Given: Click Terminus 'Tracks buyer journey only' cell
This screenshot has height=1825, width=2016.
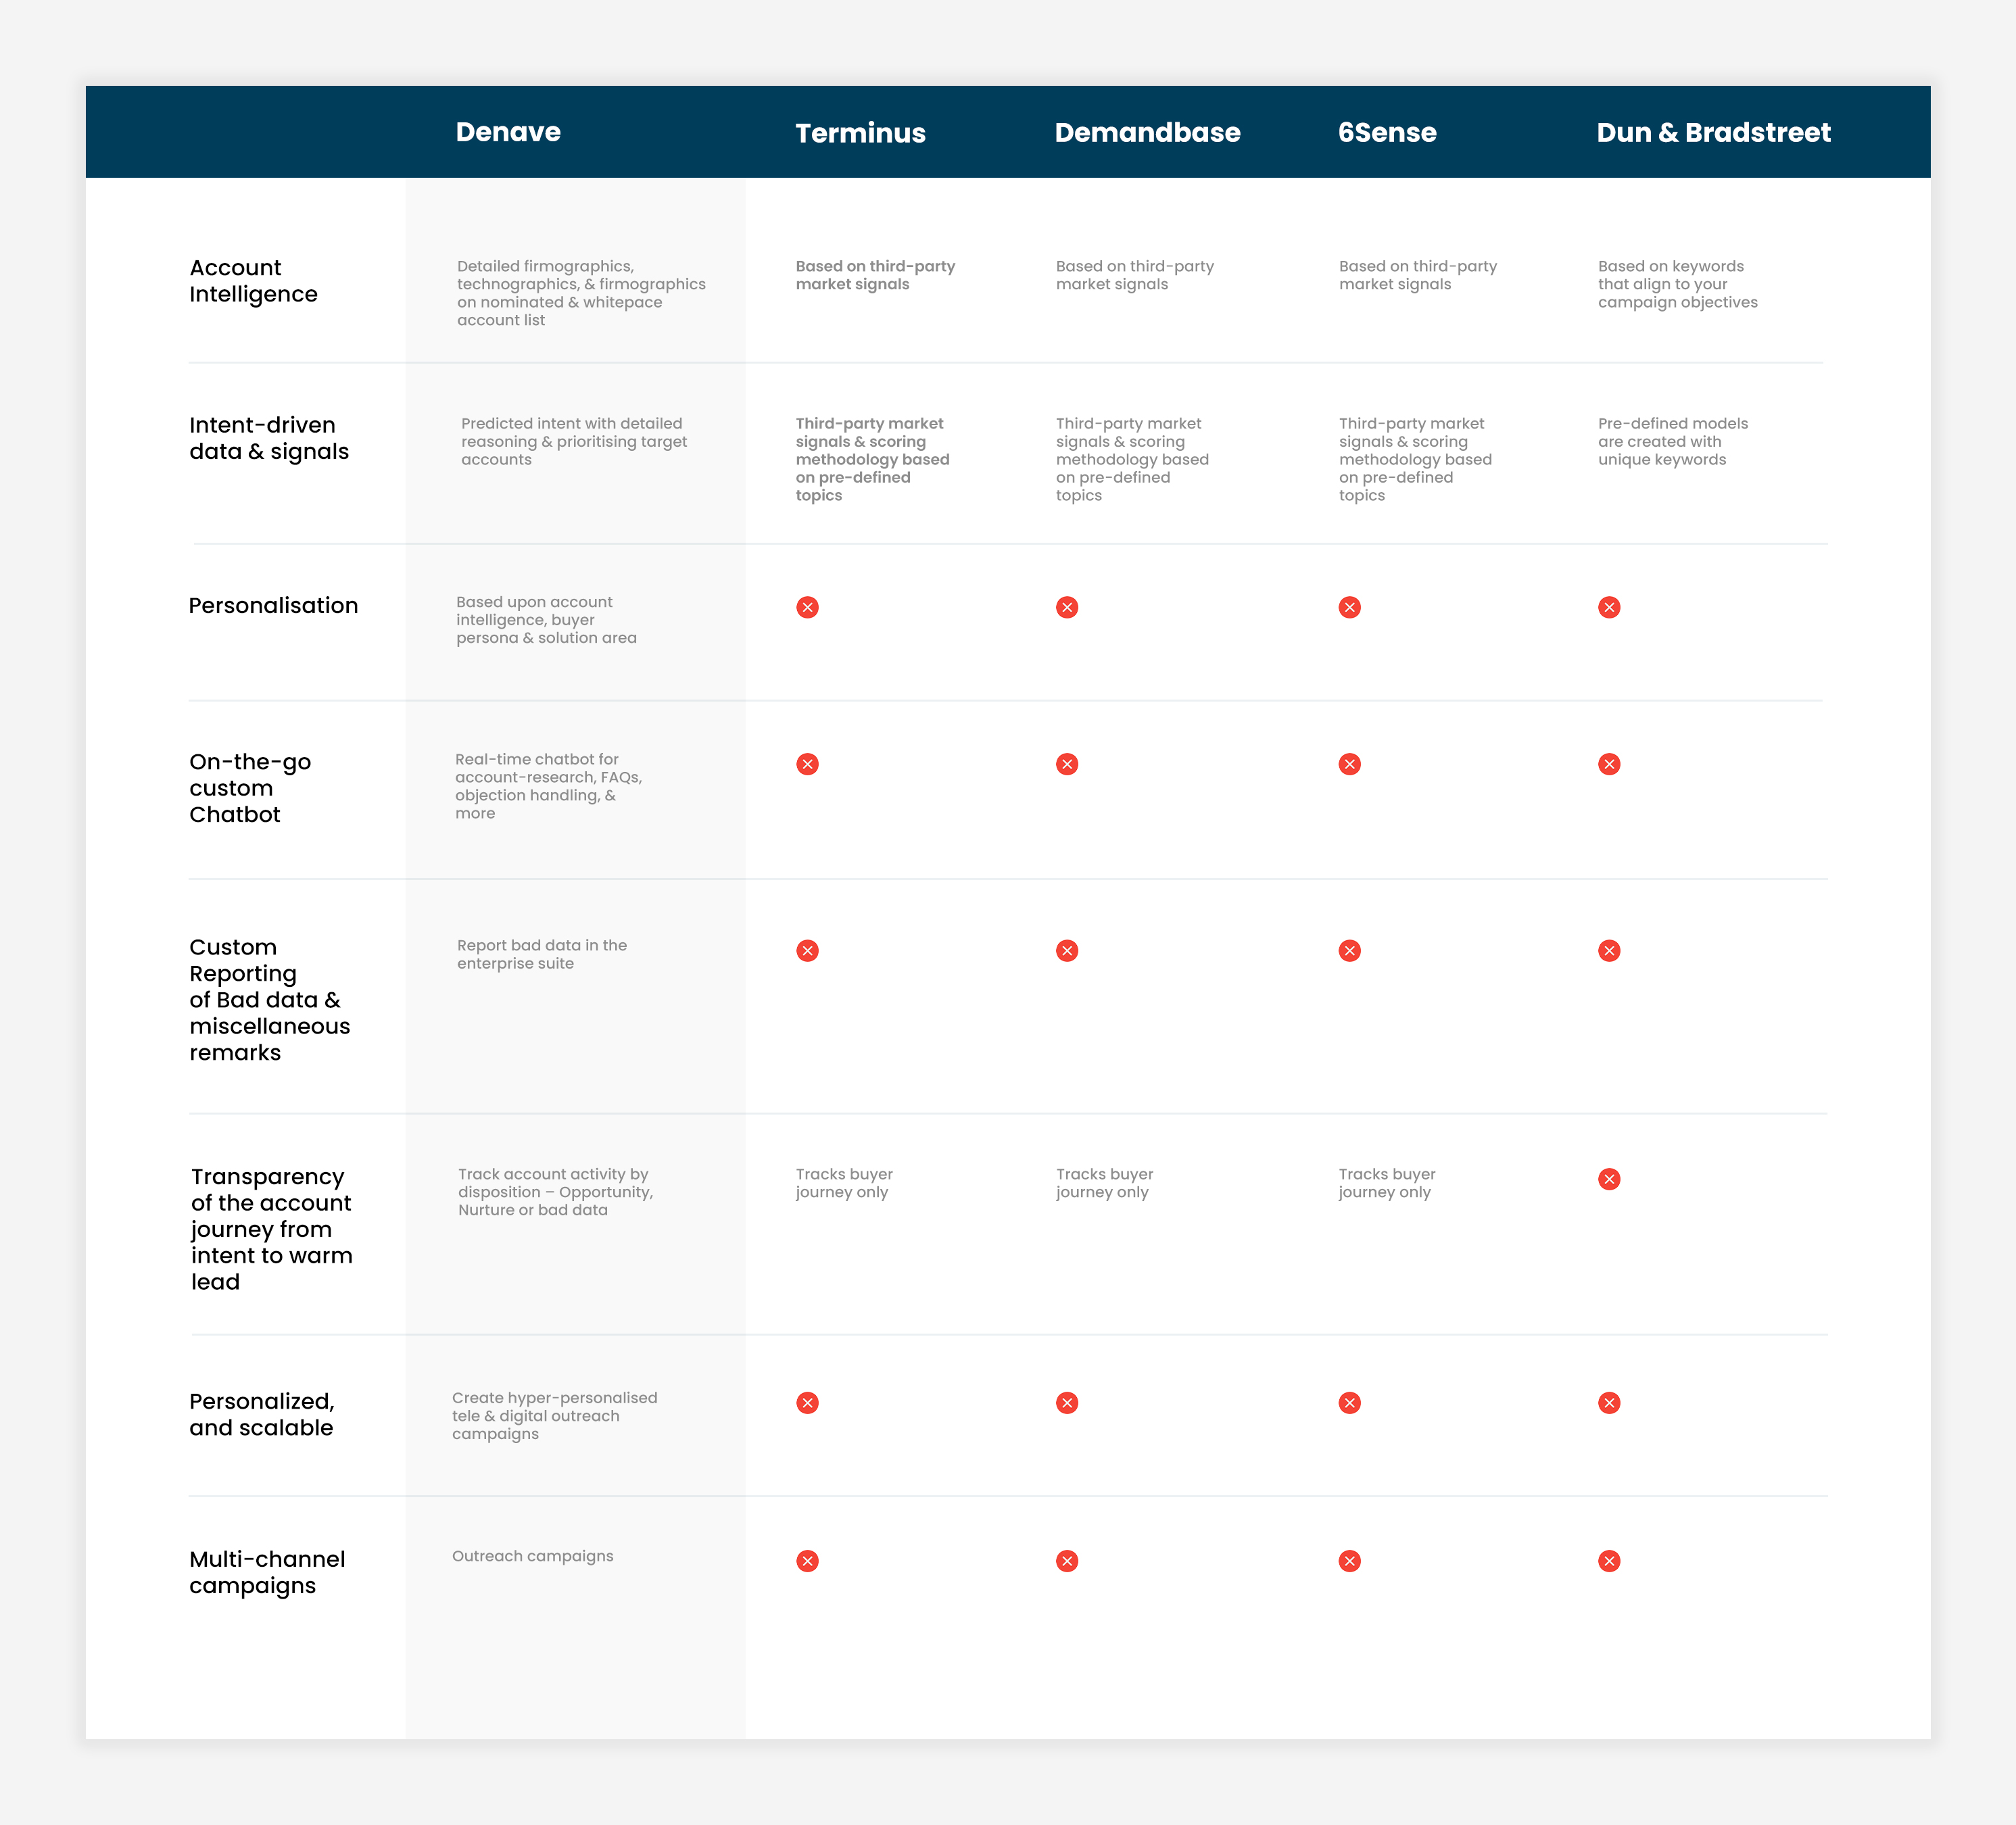Looking at the screenshot, I should click(844, 1183).
